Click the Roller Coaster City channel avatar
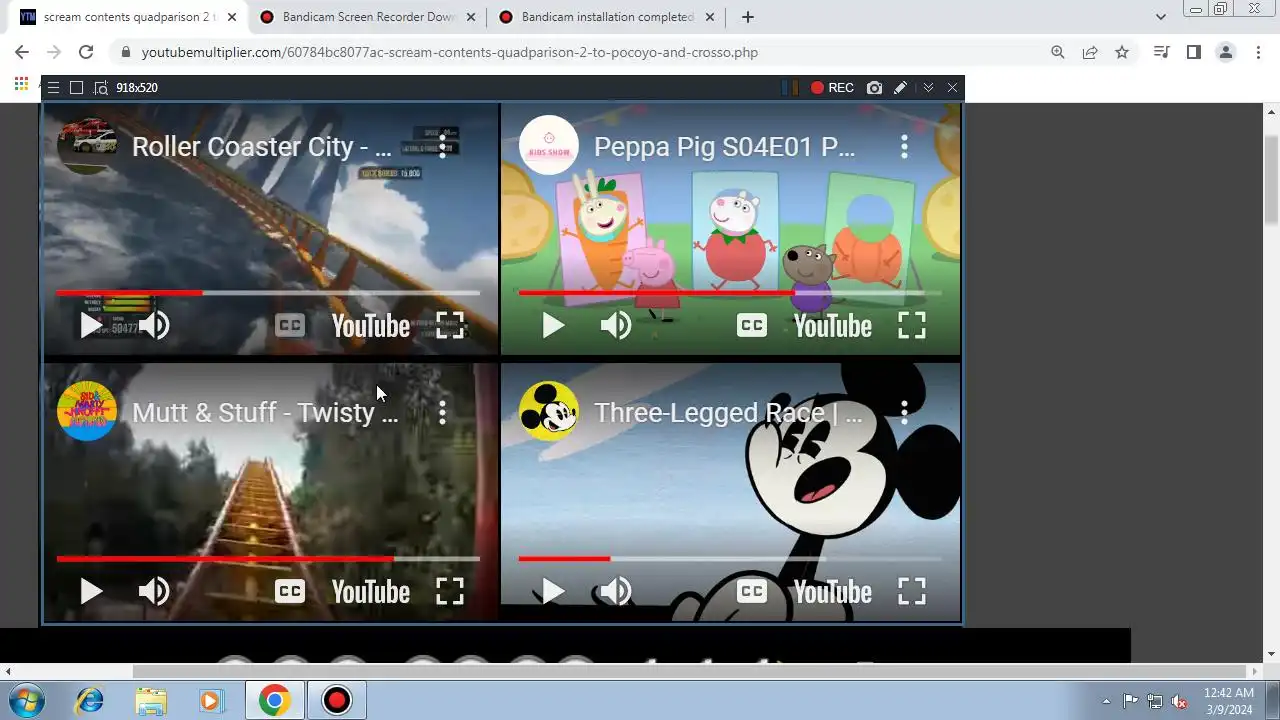Viewport: 1280px width, 720px height. click(x=87, y=146)
